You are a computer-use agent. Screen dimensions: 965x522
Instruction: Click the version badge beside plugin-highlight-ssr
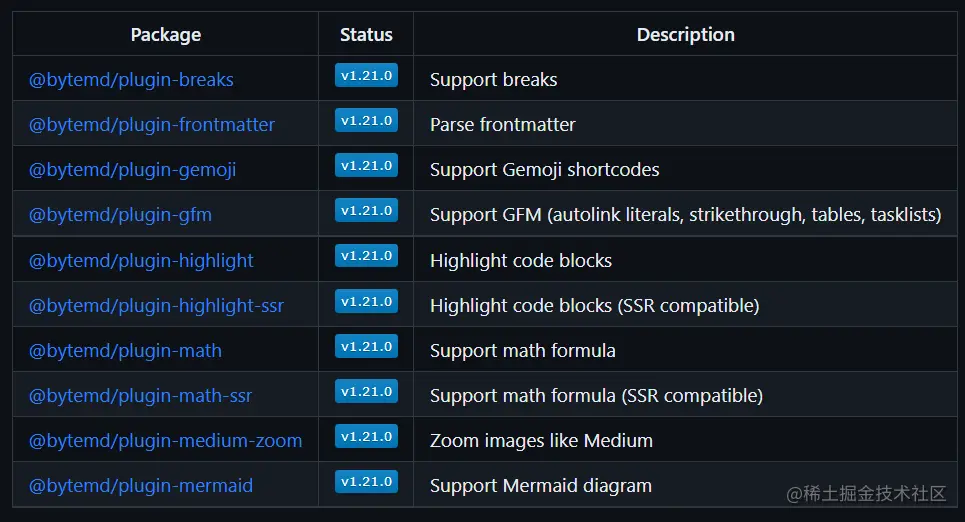tap(366, 301)
